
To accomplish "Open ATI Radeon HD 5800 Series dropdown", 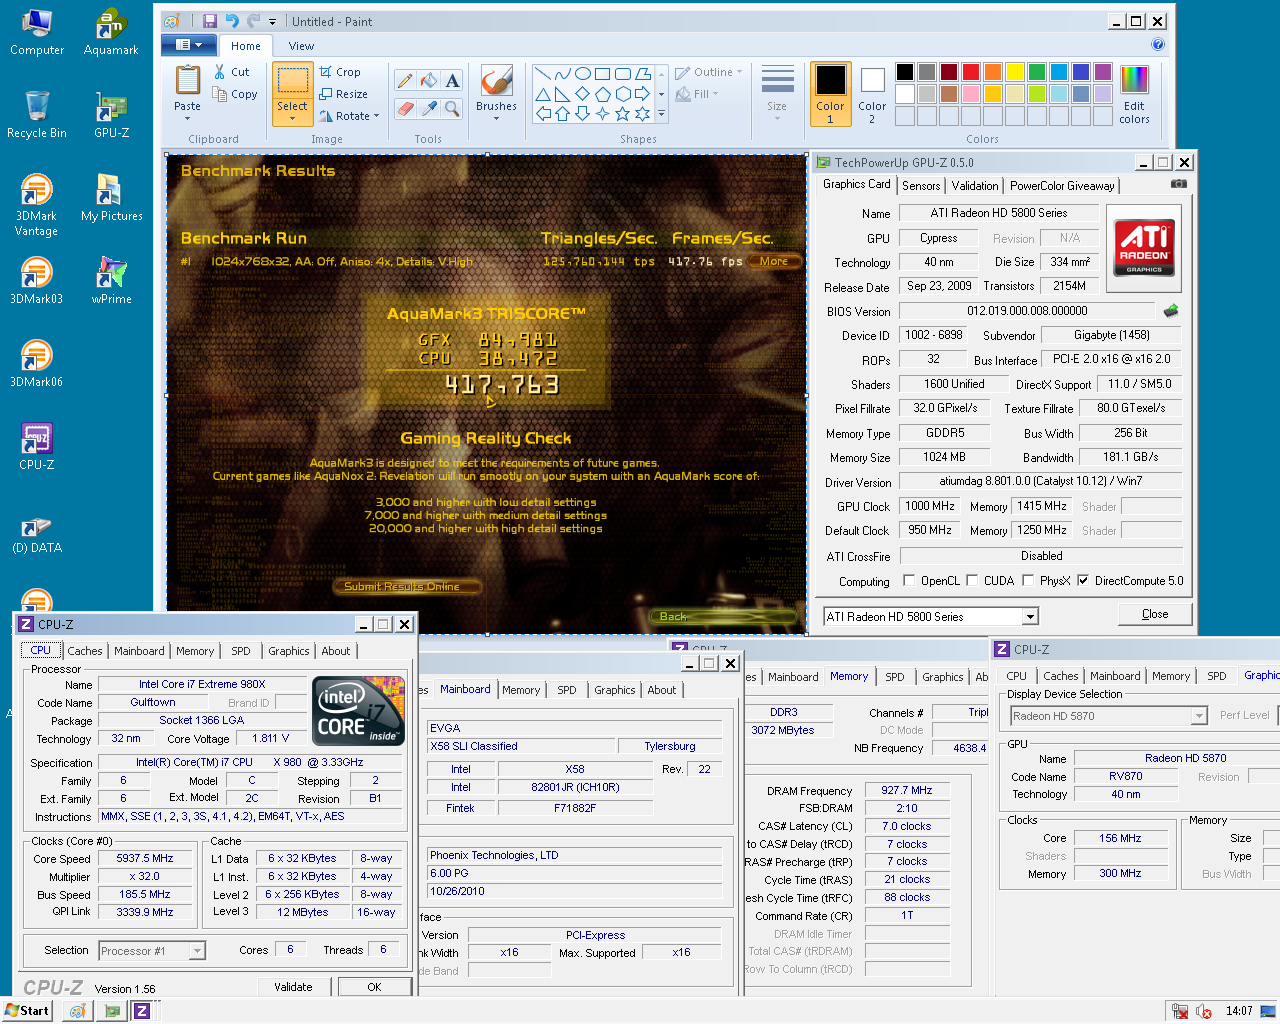I will (x=1030, y=617).
